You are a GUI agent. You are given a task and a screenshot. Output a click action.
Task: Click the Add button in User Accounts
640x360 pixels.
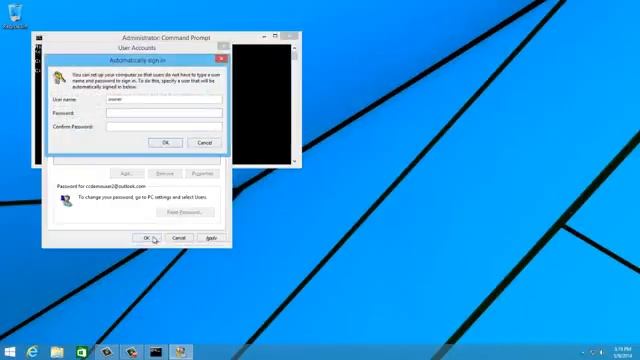pyautogui.click(x=127, y=173)
